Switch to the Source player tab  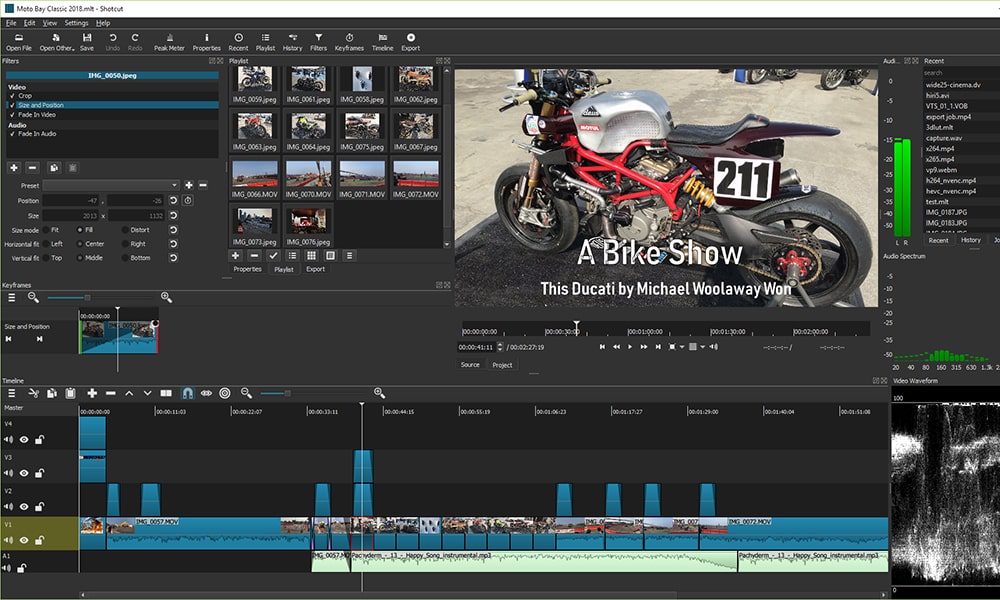coord(470,365)
